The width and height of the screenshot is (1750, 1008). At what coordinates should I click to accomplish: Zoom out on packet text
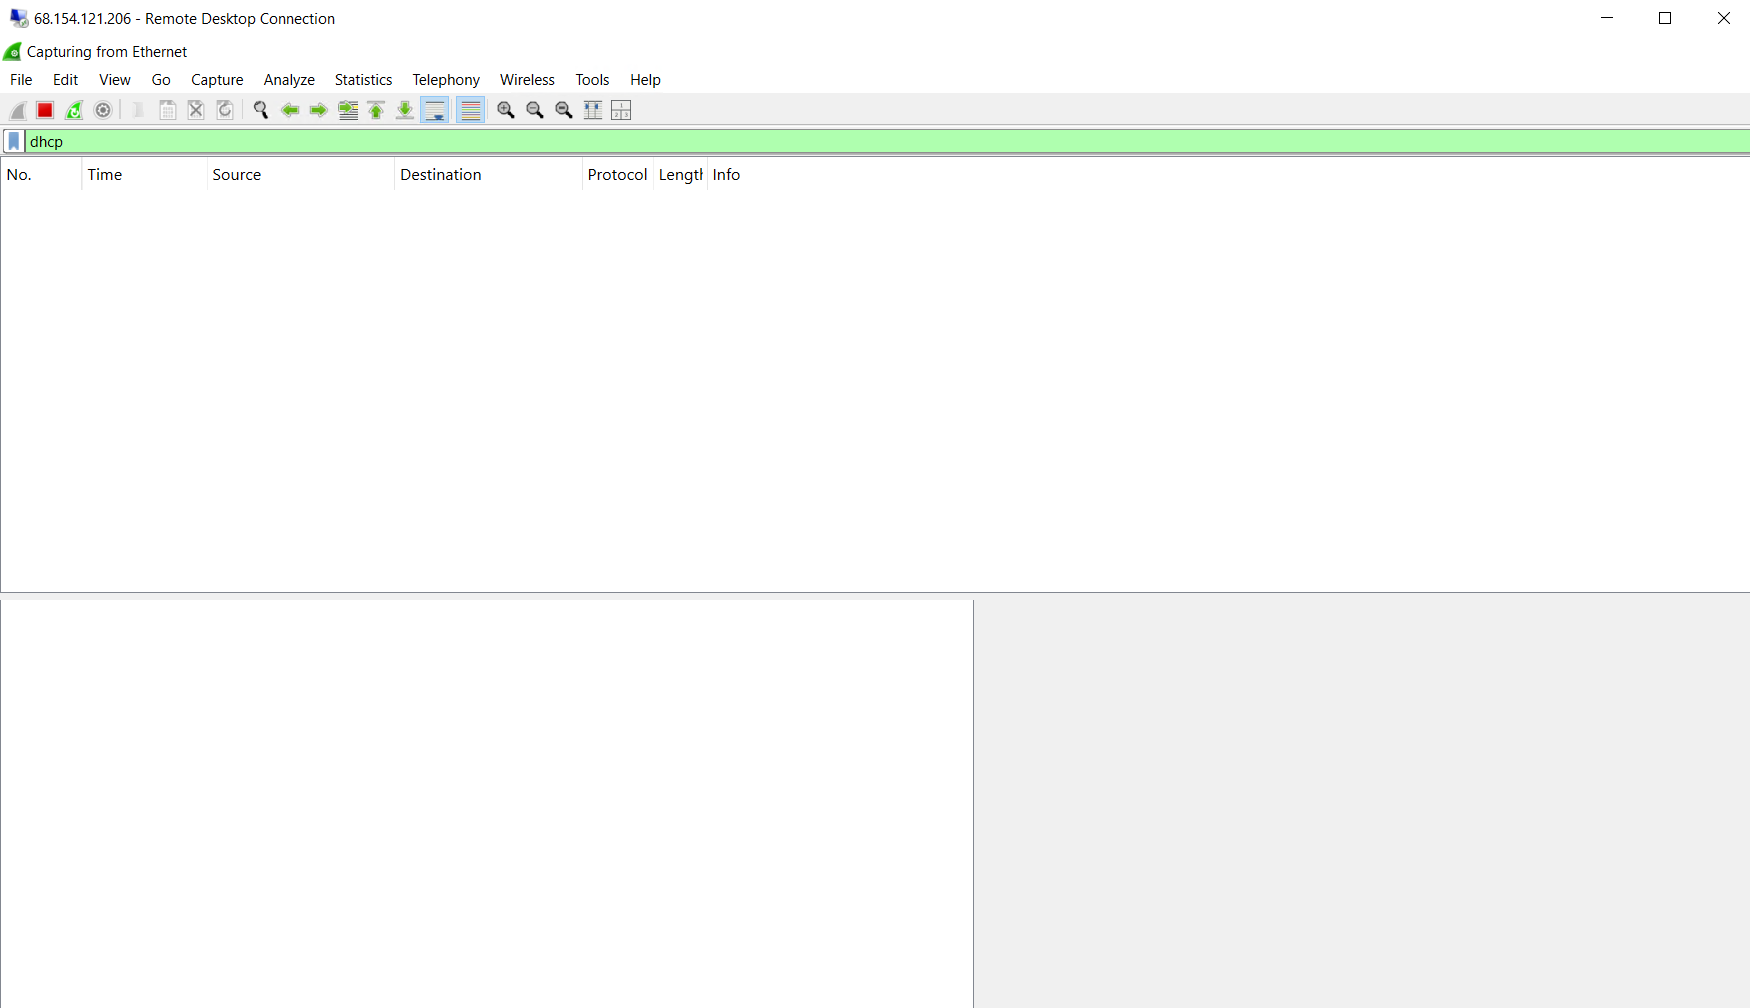click(535, 110)
